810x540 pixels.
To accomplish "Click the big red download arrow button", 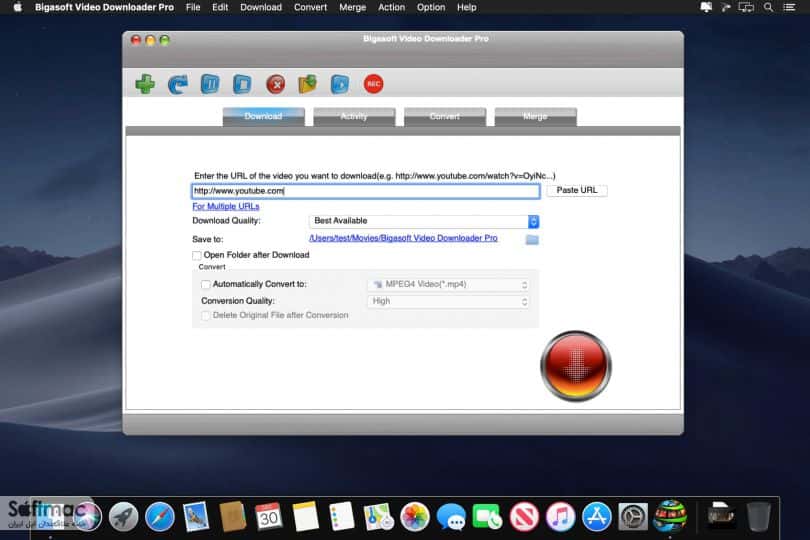I will tap(575, 366).
